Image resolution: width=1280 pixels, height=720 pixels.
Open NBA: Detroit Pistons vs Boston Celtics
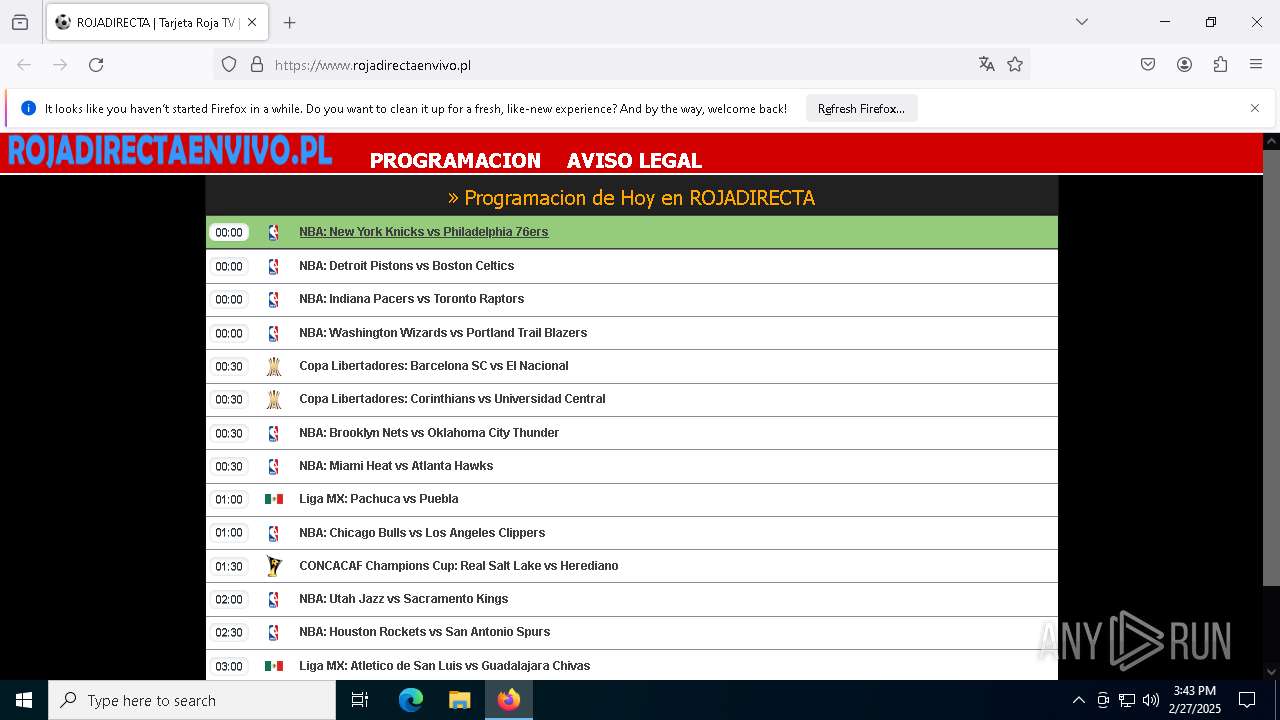(x=406, y=266)
